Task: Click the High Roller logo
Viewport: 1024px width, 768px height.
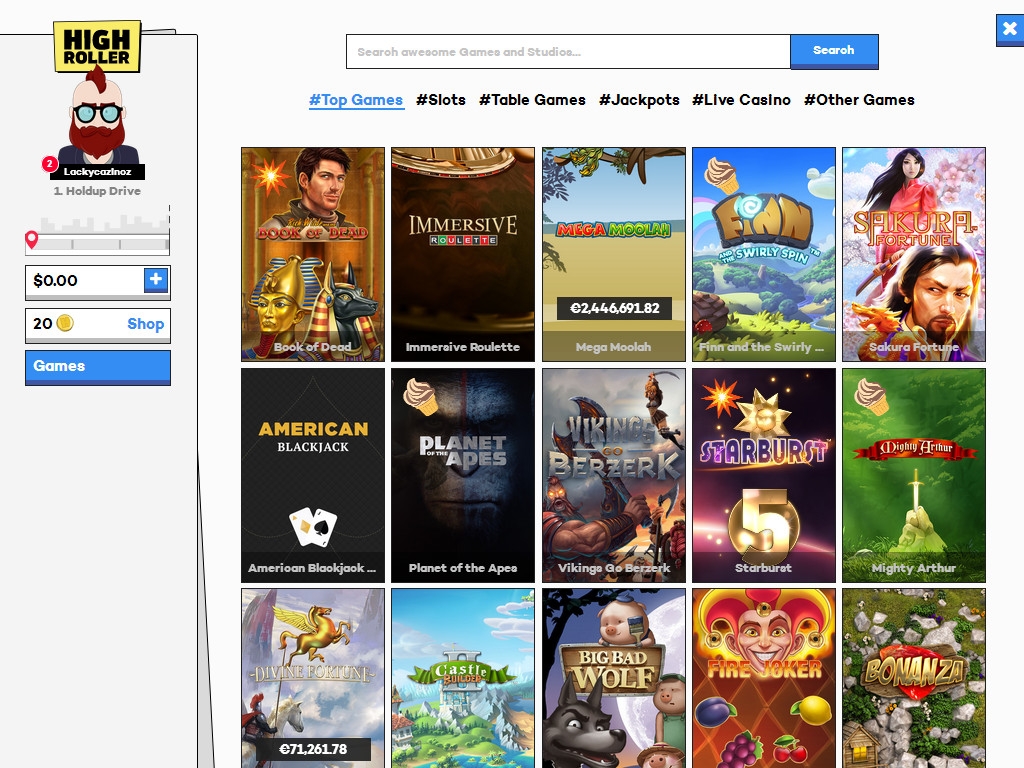Action: [97, 47]
